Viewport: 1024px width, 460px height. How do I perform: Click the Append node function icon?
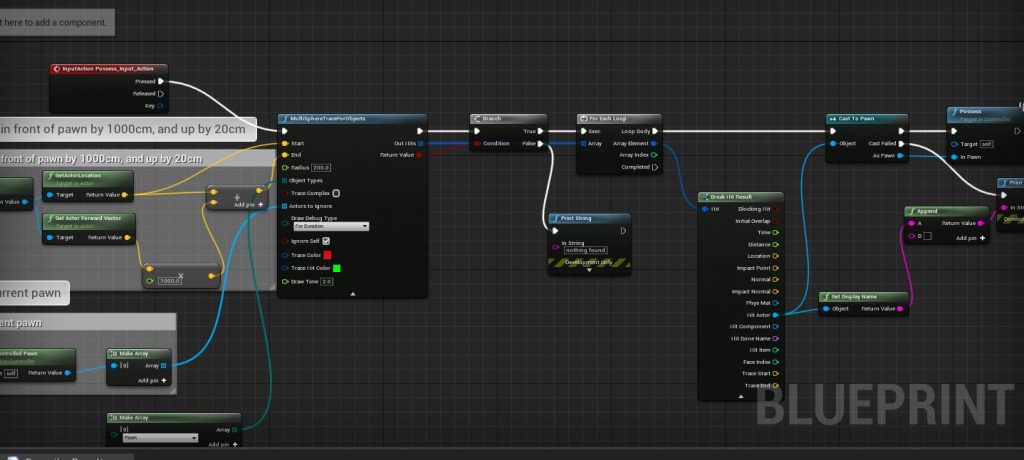click(x=911, y=211)
